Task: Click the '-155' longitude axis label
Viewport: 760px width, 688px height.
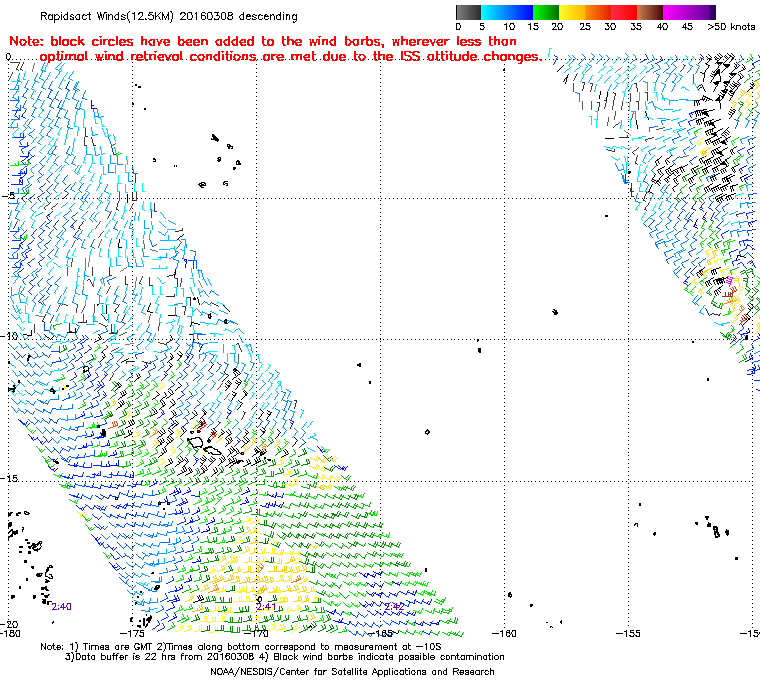Action: coord(628,633)
